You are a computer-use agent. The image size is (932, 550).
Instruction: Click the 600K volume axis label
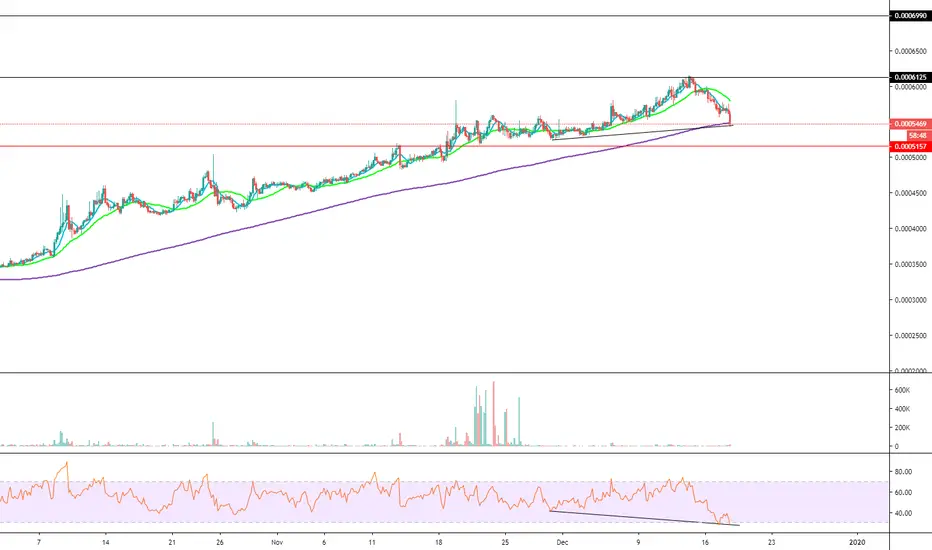tap(902, 390)
